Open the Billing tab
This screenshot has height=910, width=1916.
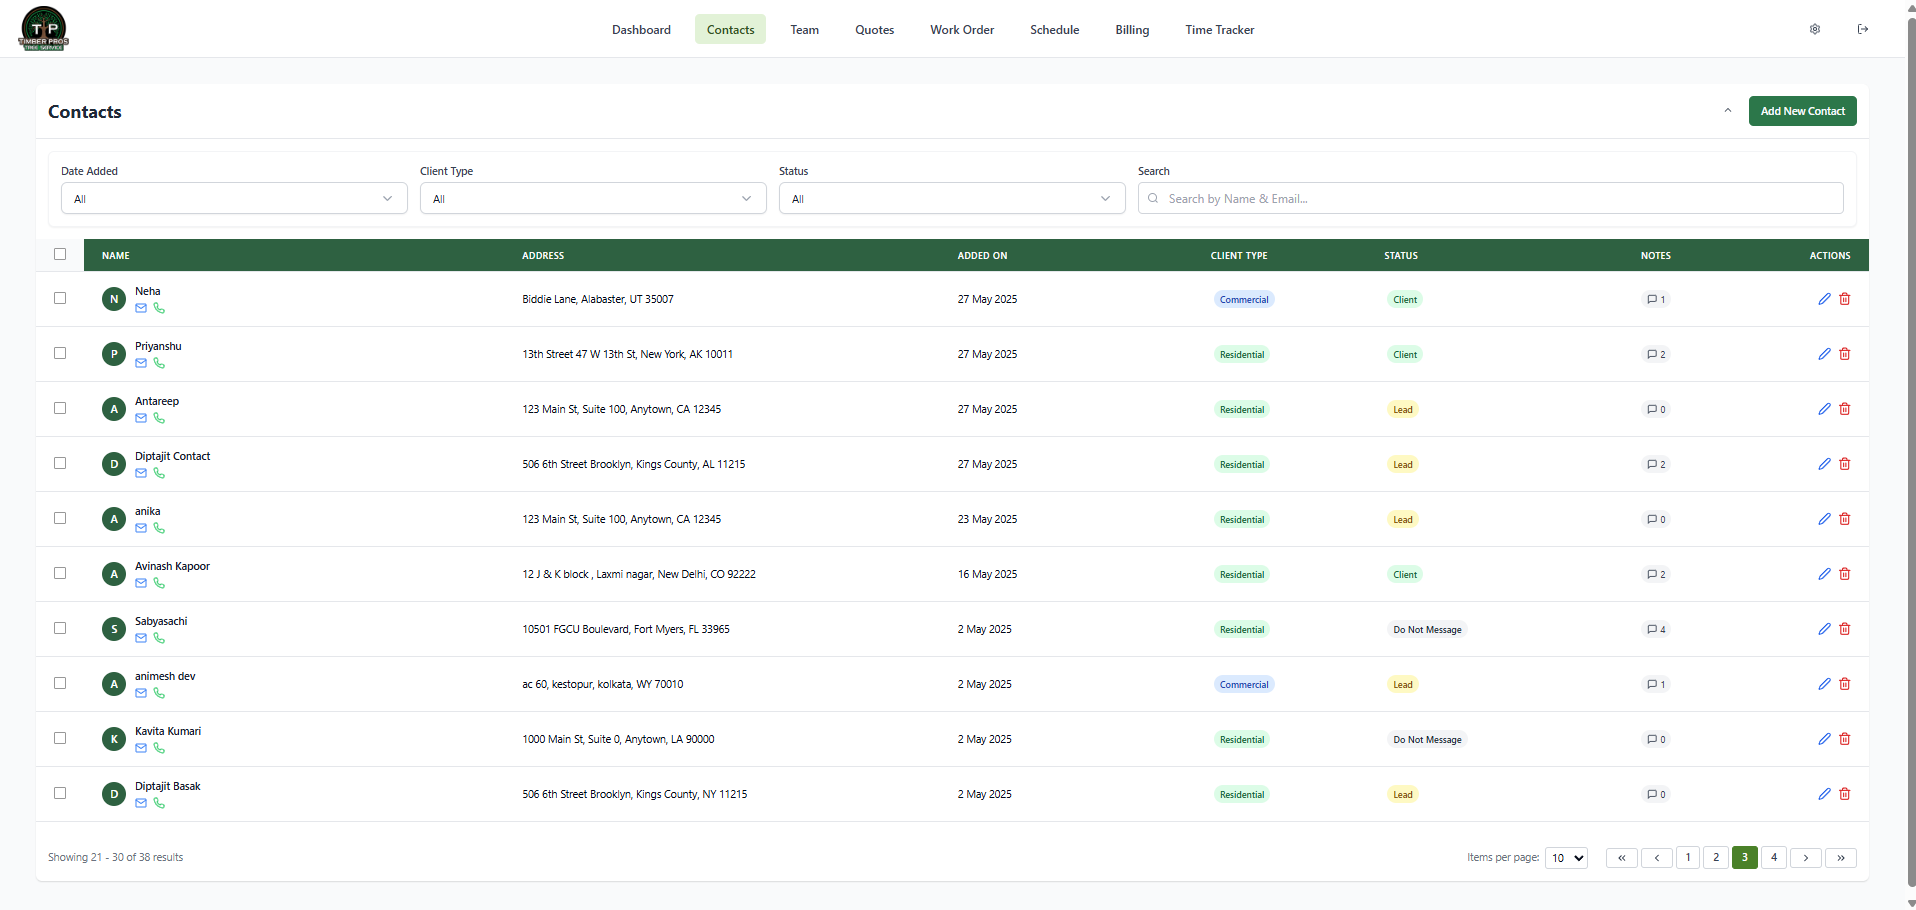[x=1132, y=29]
